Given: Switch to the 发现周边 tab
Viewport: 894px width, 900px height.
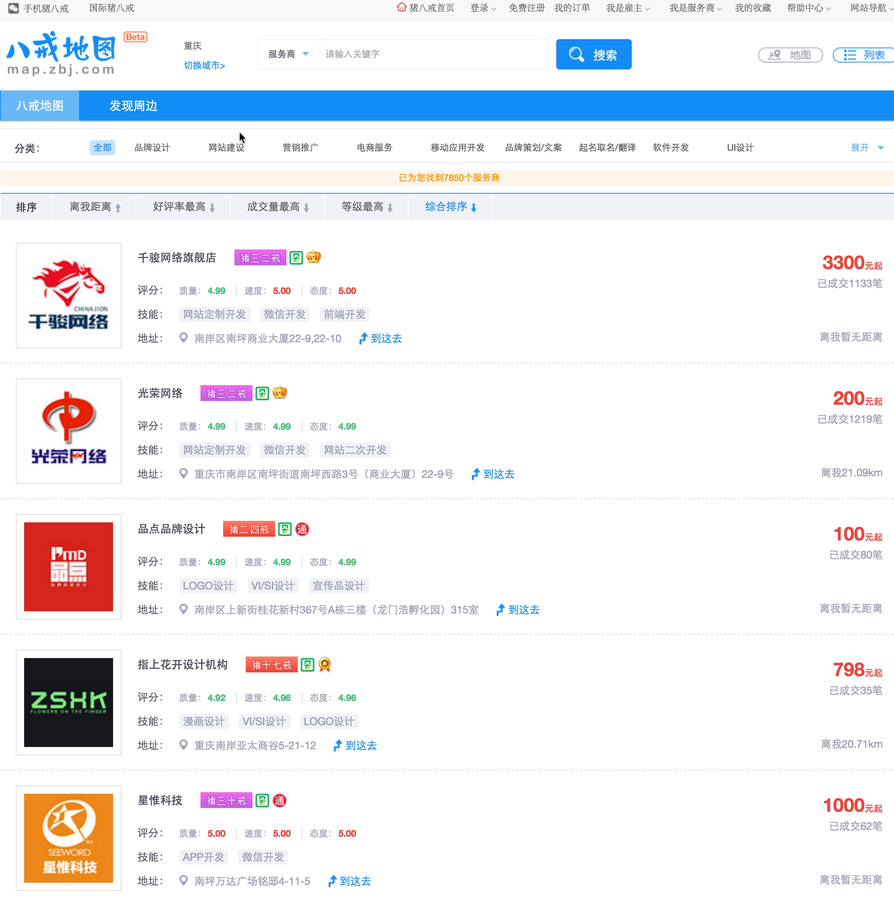Looking at the screenshot, I should [x=133, y=106].
